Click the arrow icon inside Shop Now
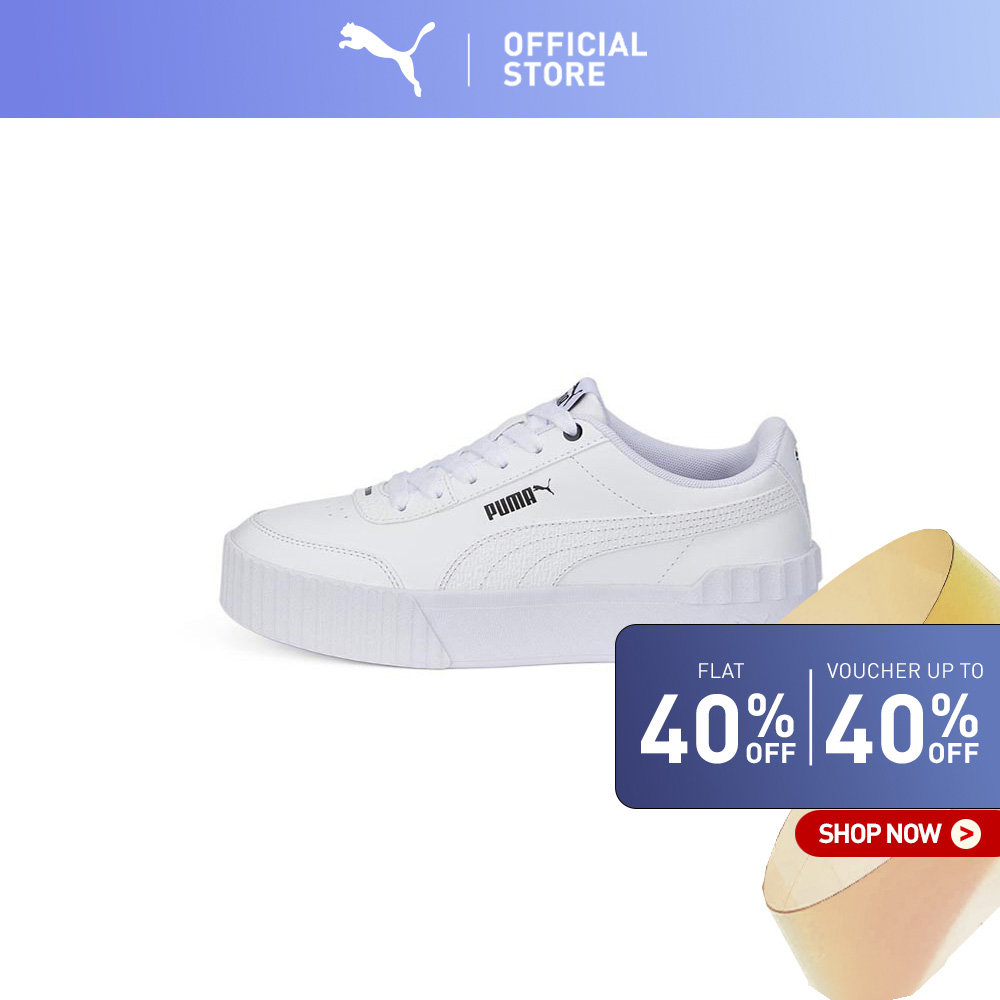Screen dimensions: 1000x1000 (x=966, y=834)
